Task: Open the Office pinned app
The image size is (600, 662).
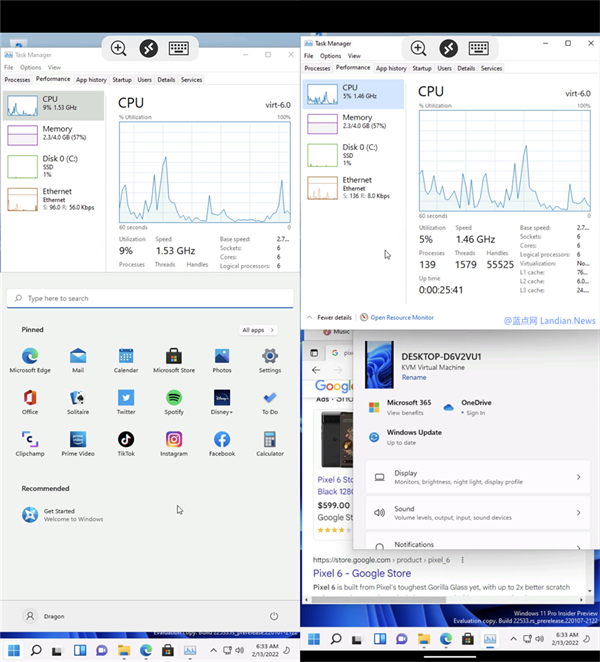Action: pos(30,402)
